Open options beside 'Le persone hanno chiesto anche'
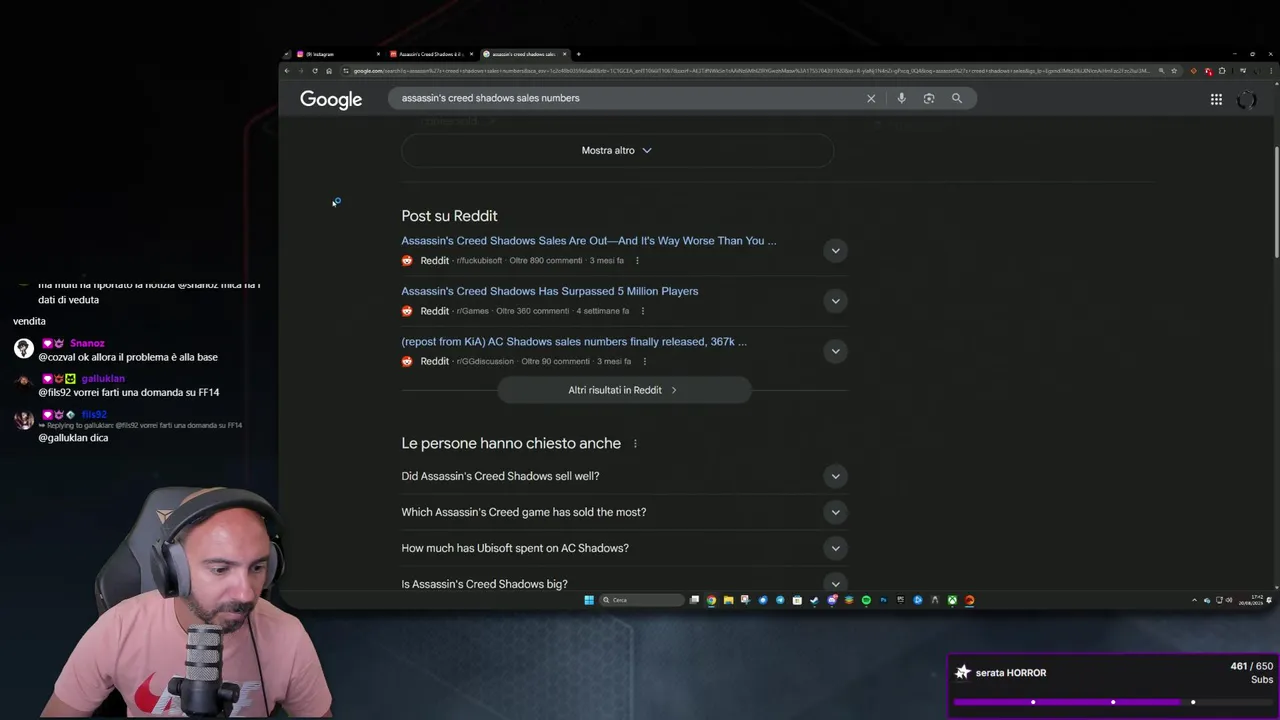This screenshot has width=1280, height=720. [x=635, y=444]
